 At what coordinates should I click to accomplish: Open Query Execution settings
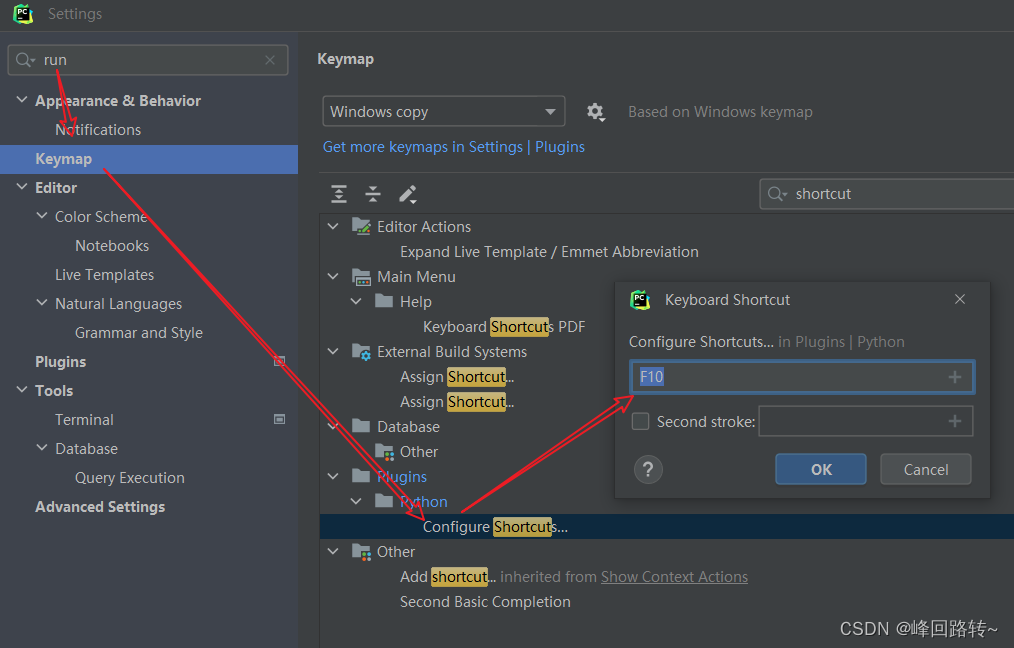129,478
